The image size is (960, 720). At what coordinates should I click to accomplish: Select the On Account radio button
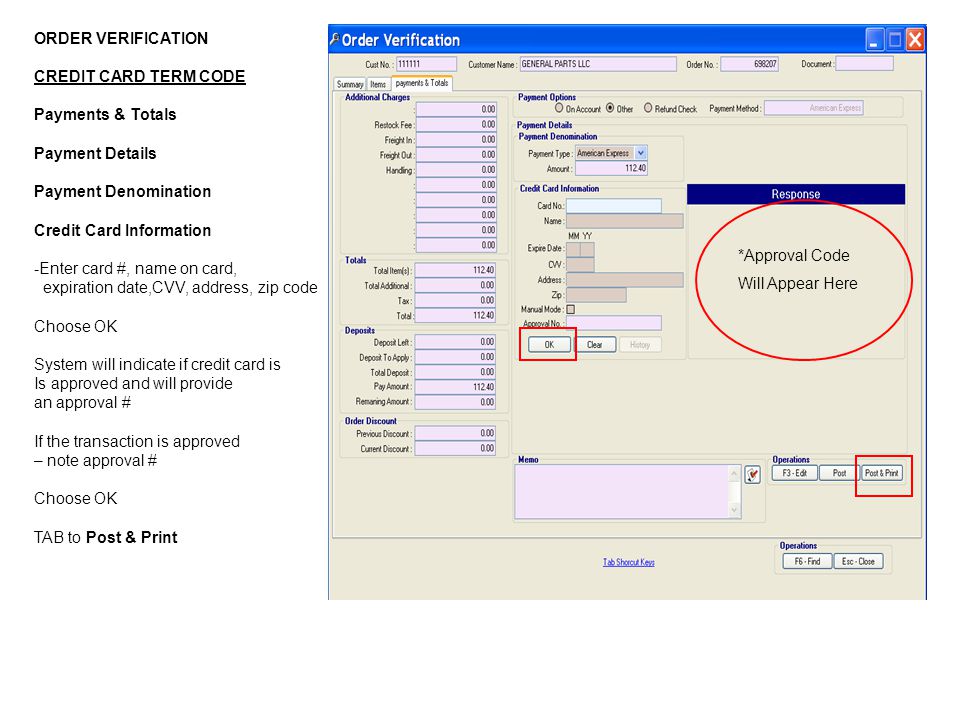(558, 108)
